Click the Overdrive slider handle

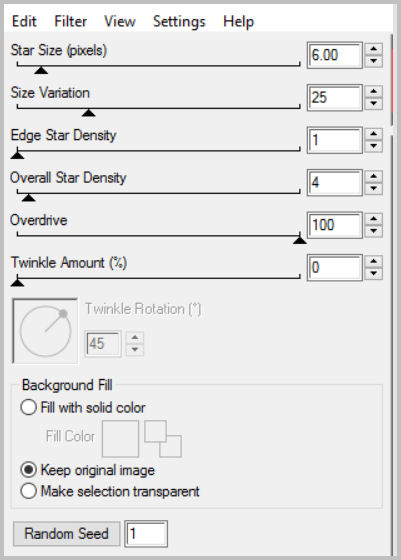[300, 240]
